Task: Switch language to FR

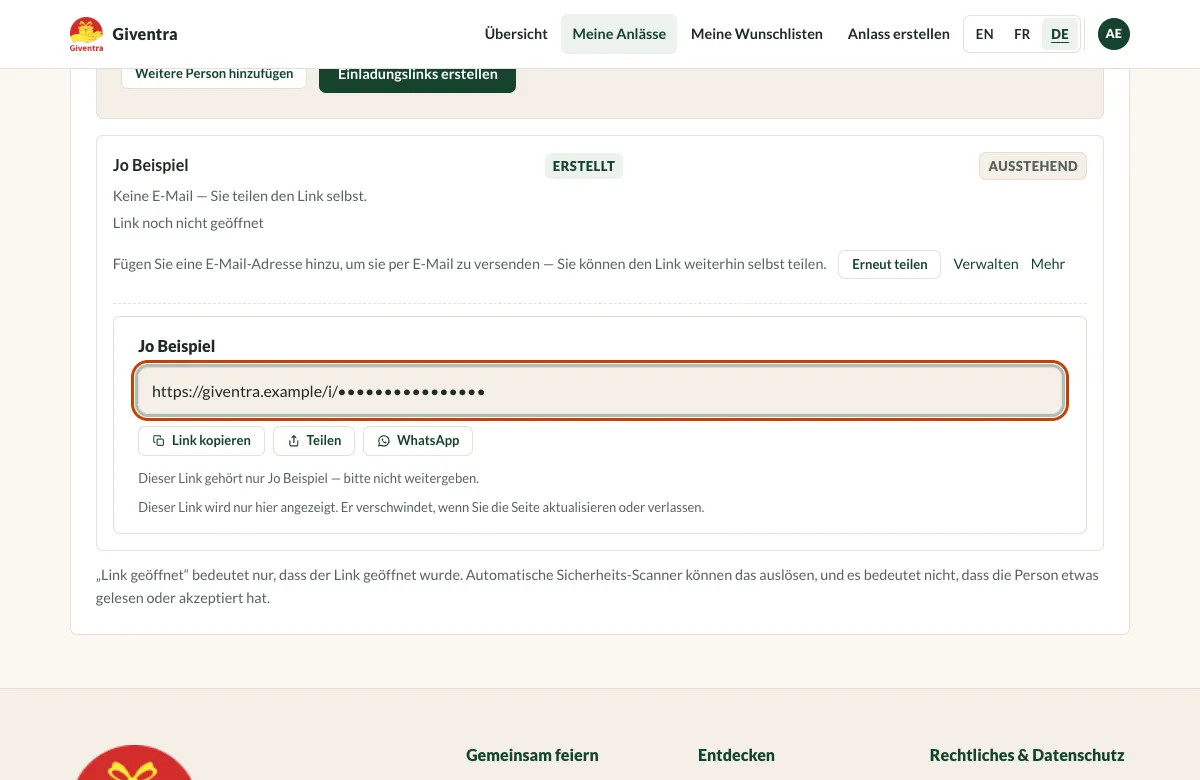Action: point(1022,34)
